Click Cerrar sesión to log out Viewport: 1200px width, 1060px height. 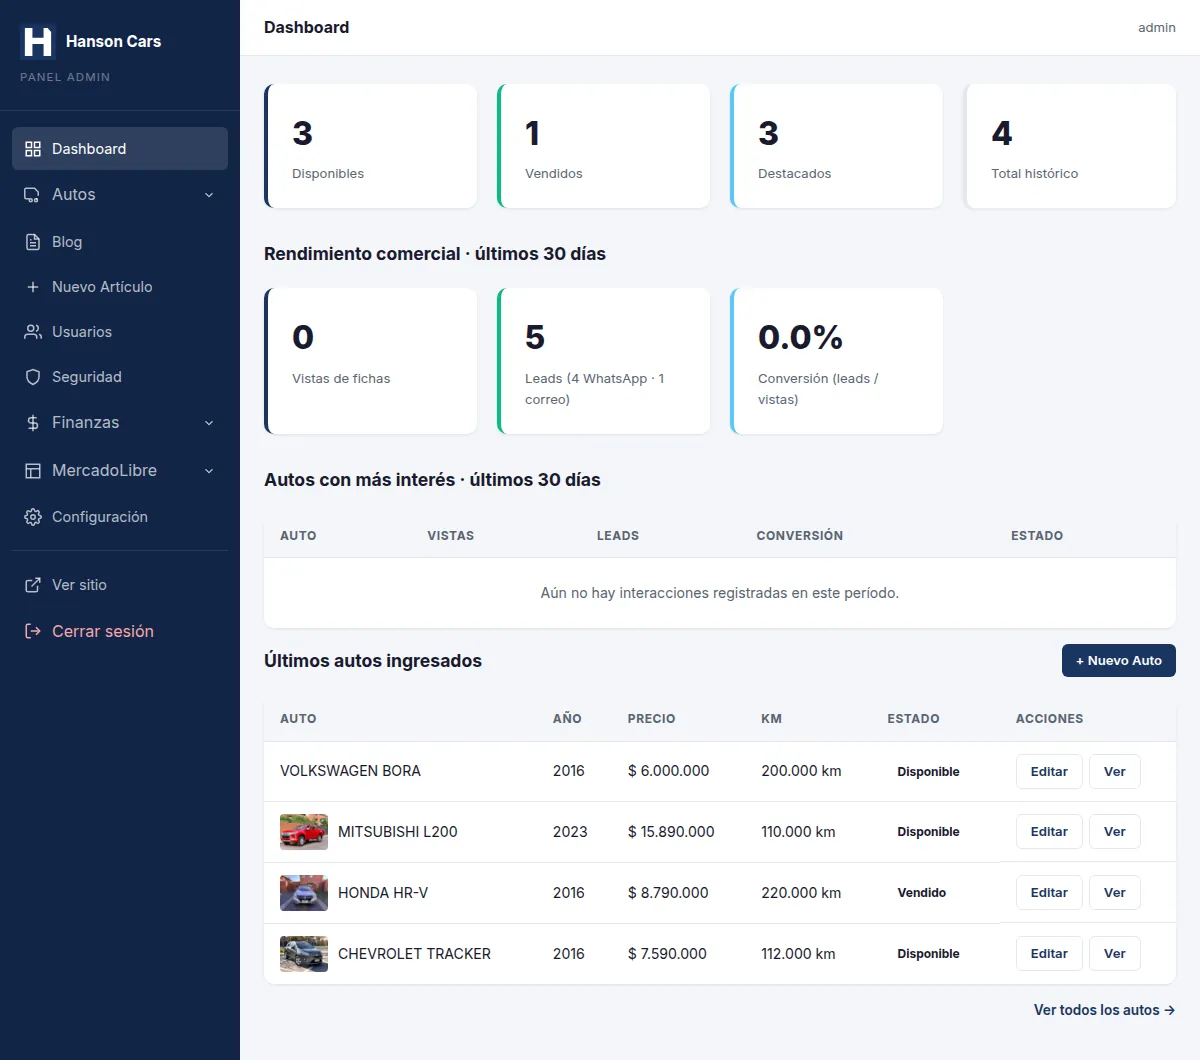120,631
